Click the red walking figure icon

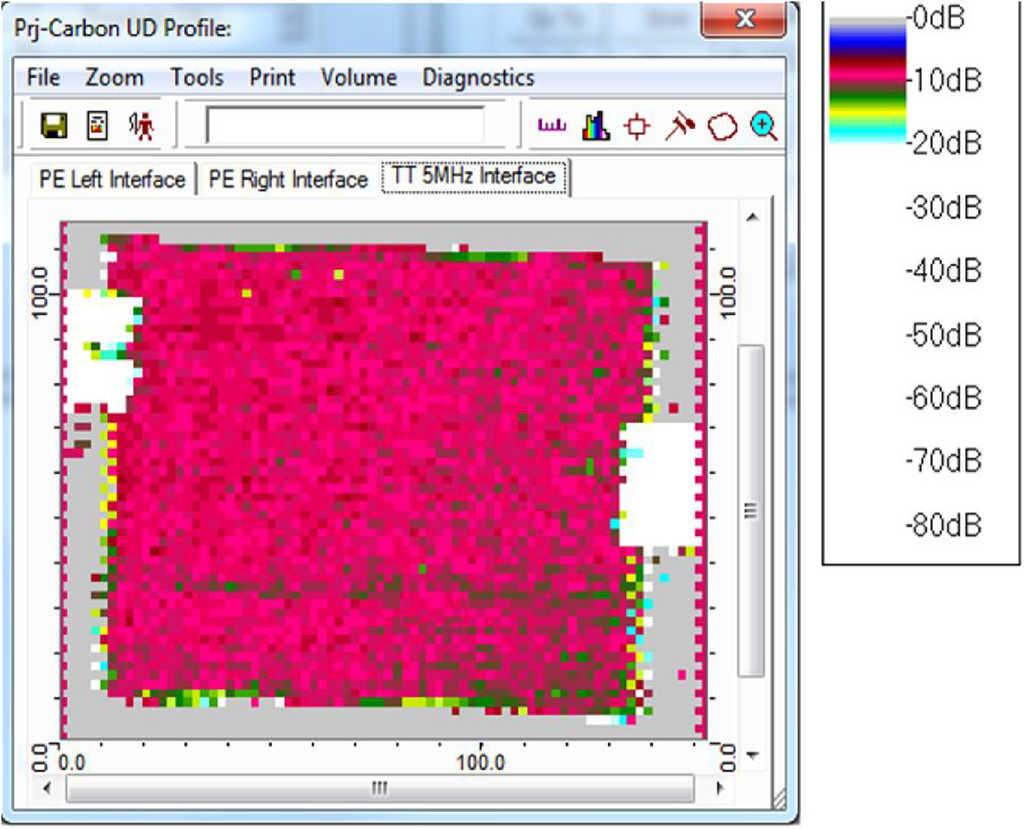coord(143,126)
